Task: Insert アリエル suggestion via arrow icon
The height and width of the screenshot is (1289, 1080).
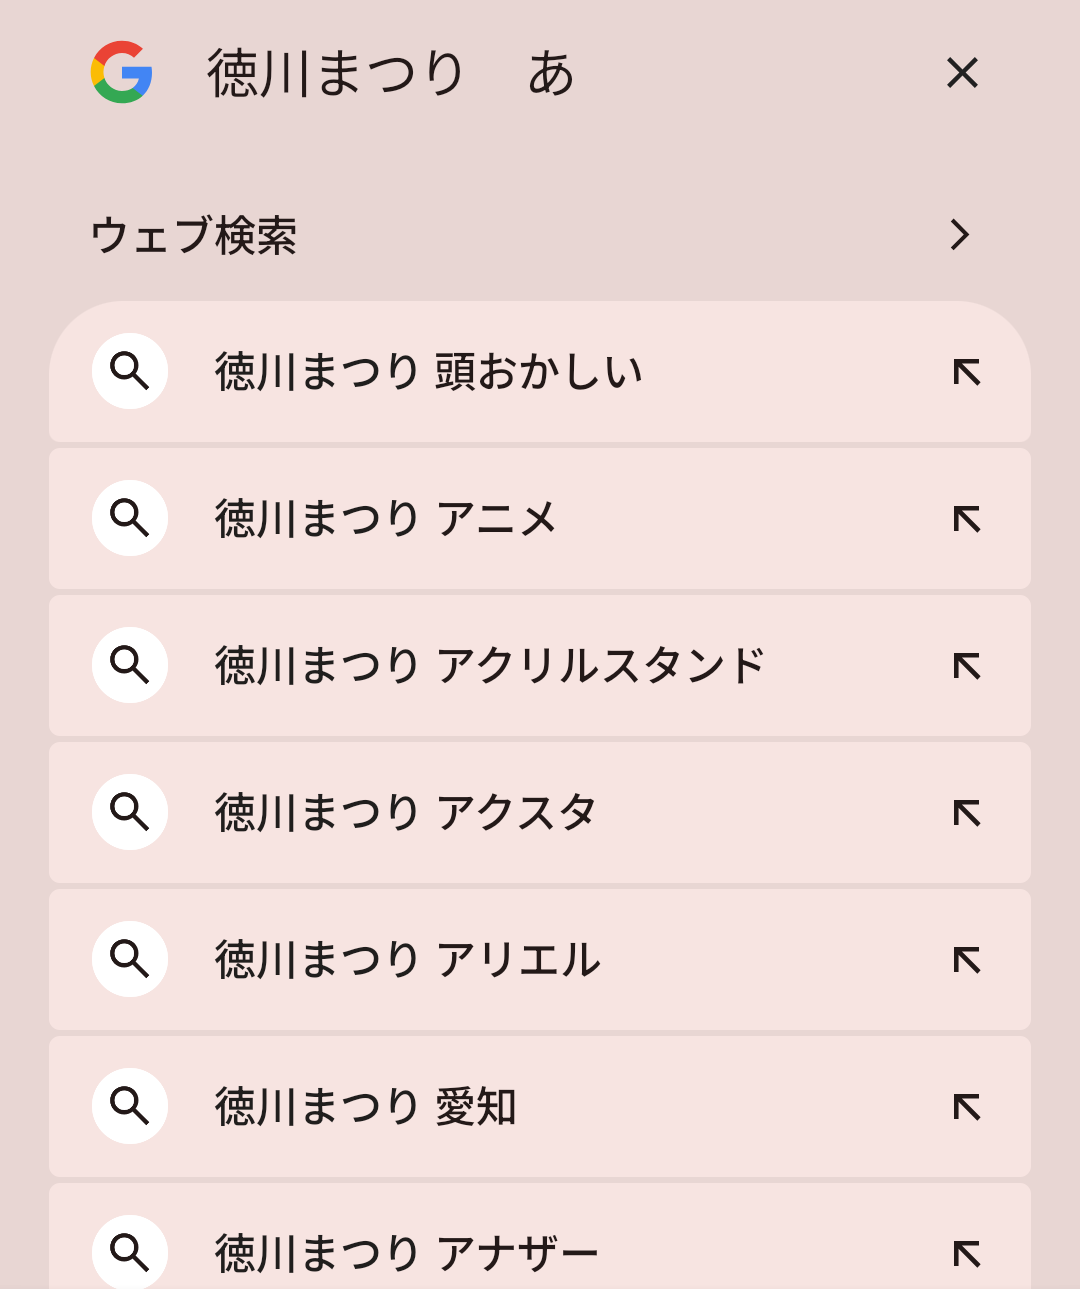Action: click(966, 960)
